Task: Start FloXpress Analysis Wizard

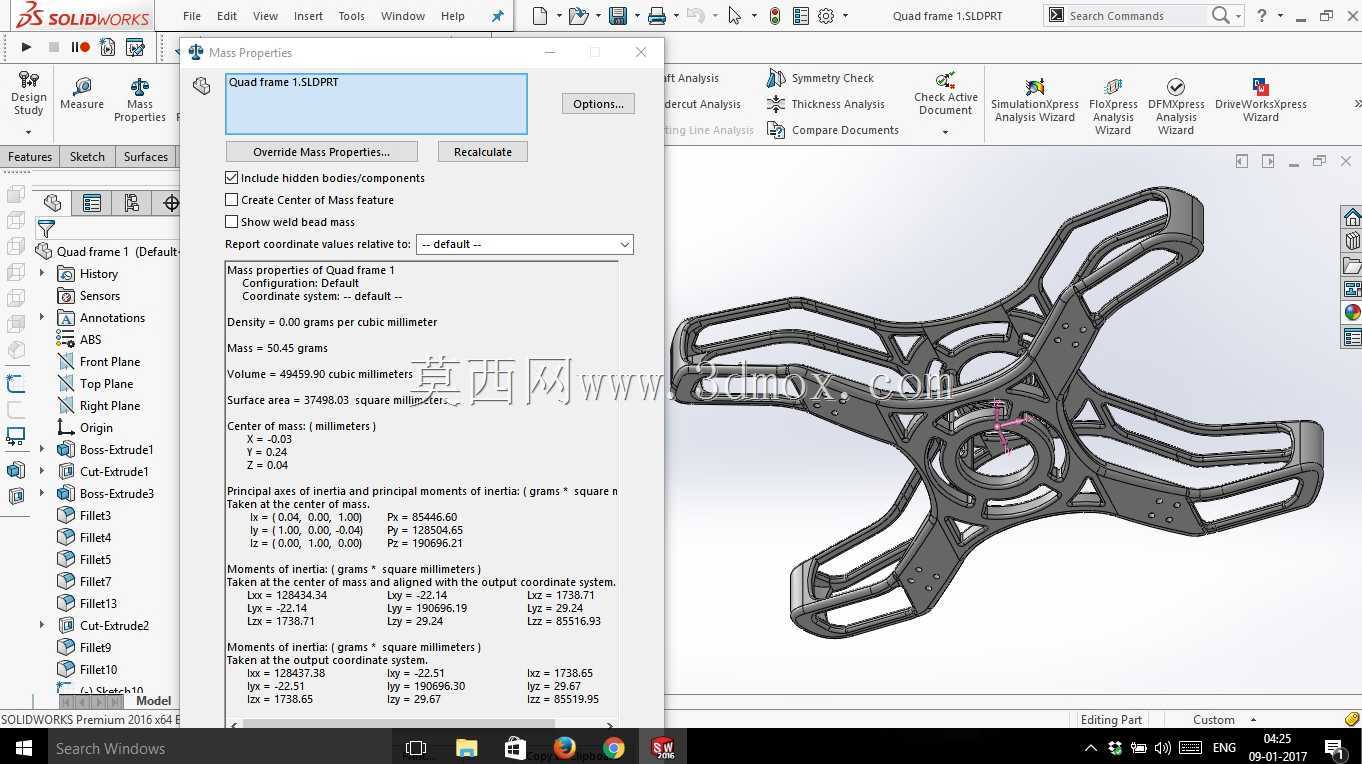Action: [x=1113, y=106]
